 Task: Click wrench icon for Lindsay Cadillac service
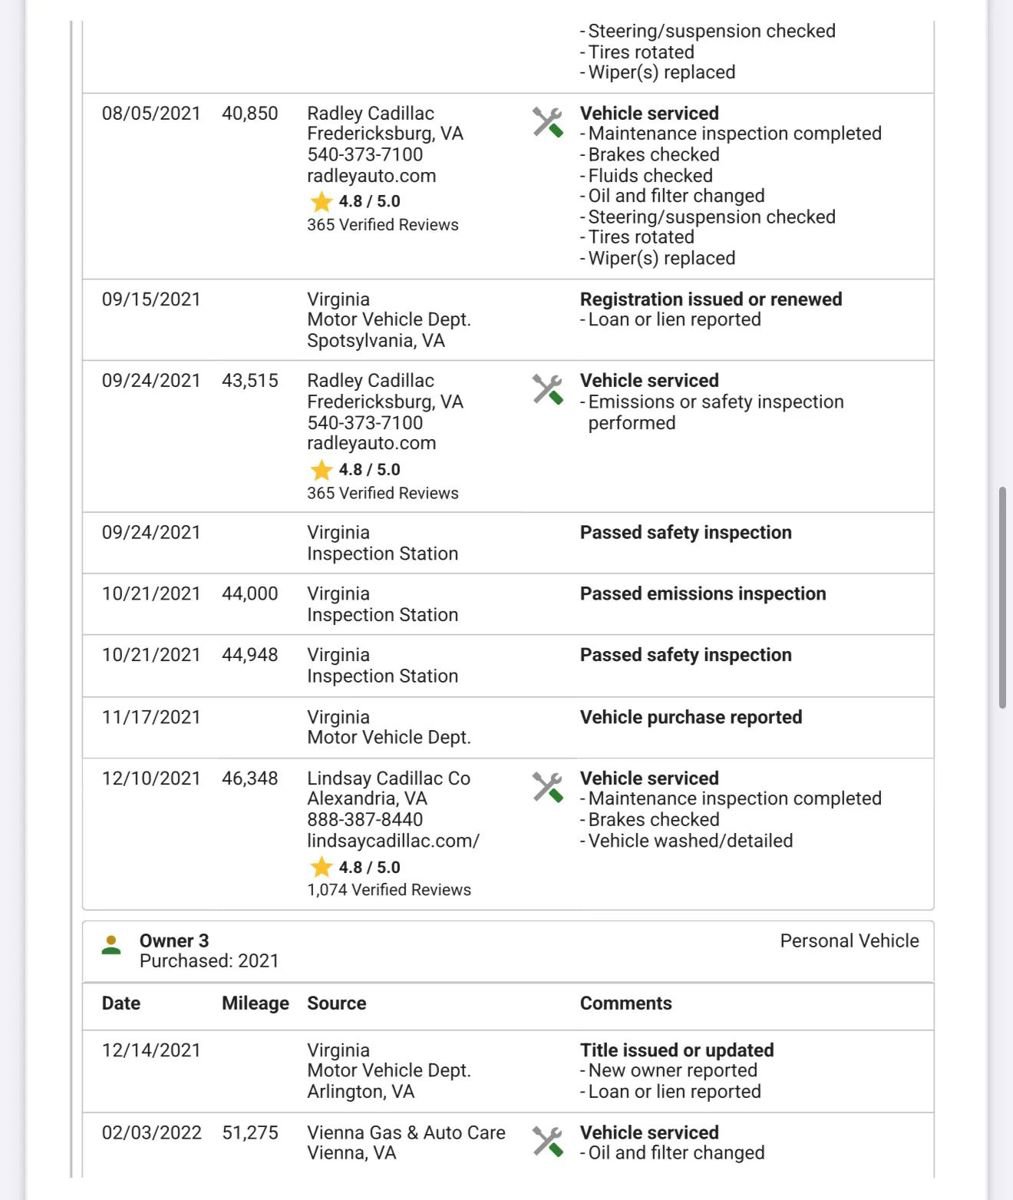[547, 787]
